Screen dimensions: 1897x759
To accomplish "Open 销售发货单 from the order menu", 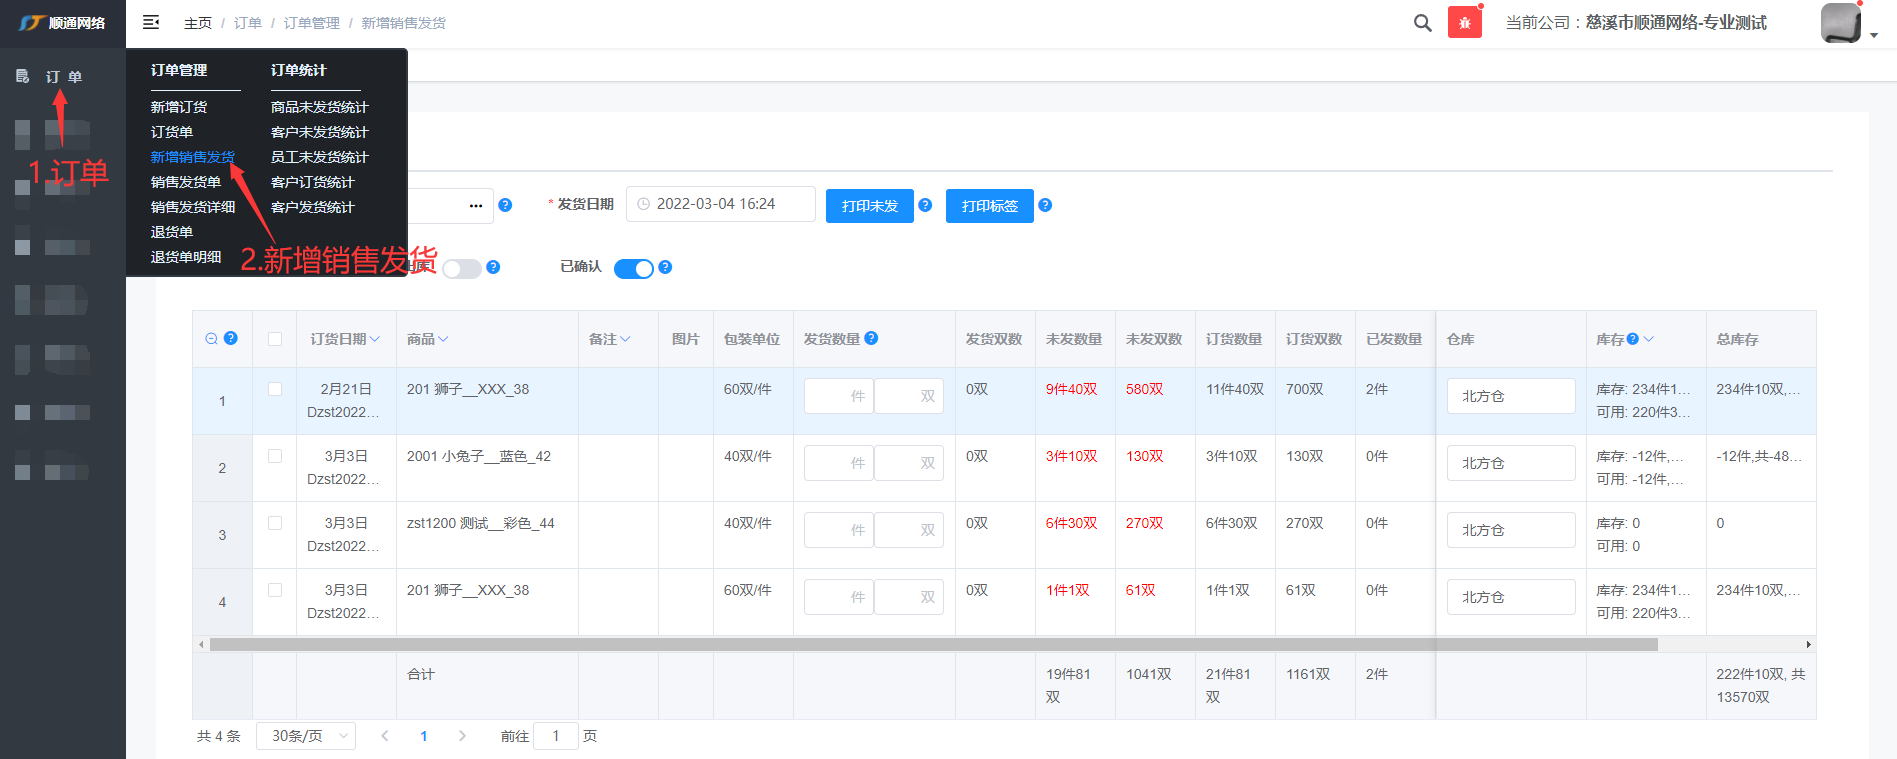I will (x=186, y=182).
